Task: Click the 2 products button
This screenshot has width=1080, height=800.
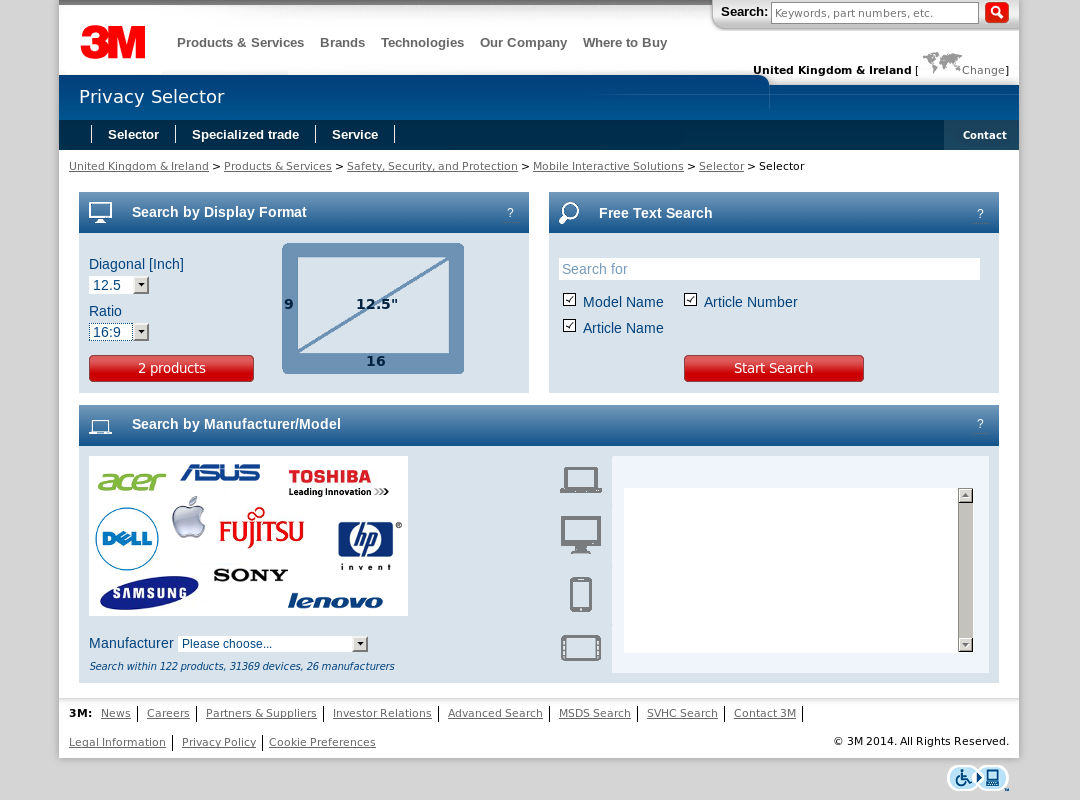Action: [172, 368]
